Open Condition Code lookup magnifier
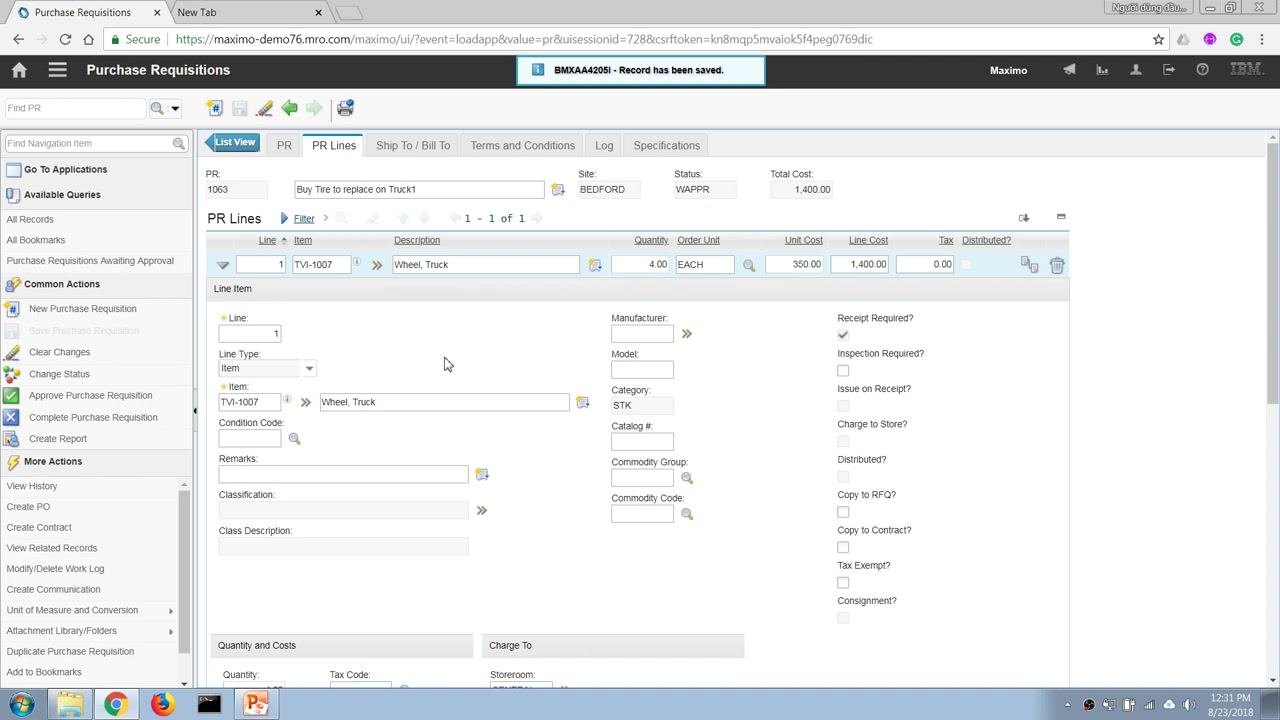This screenshot has height=720, width=1280. 294,439
